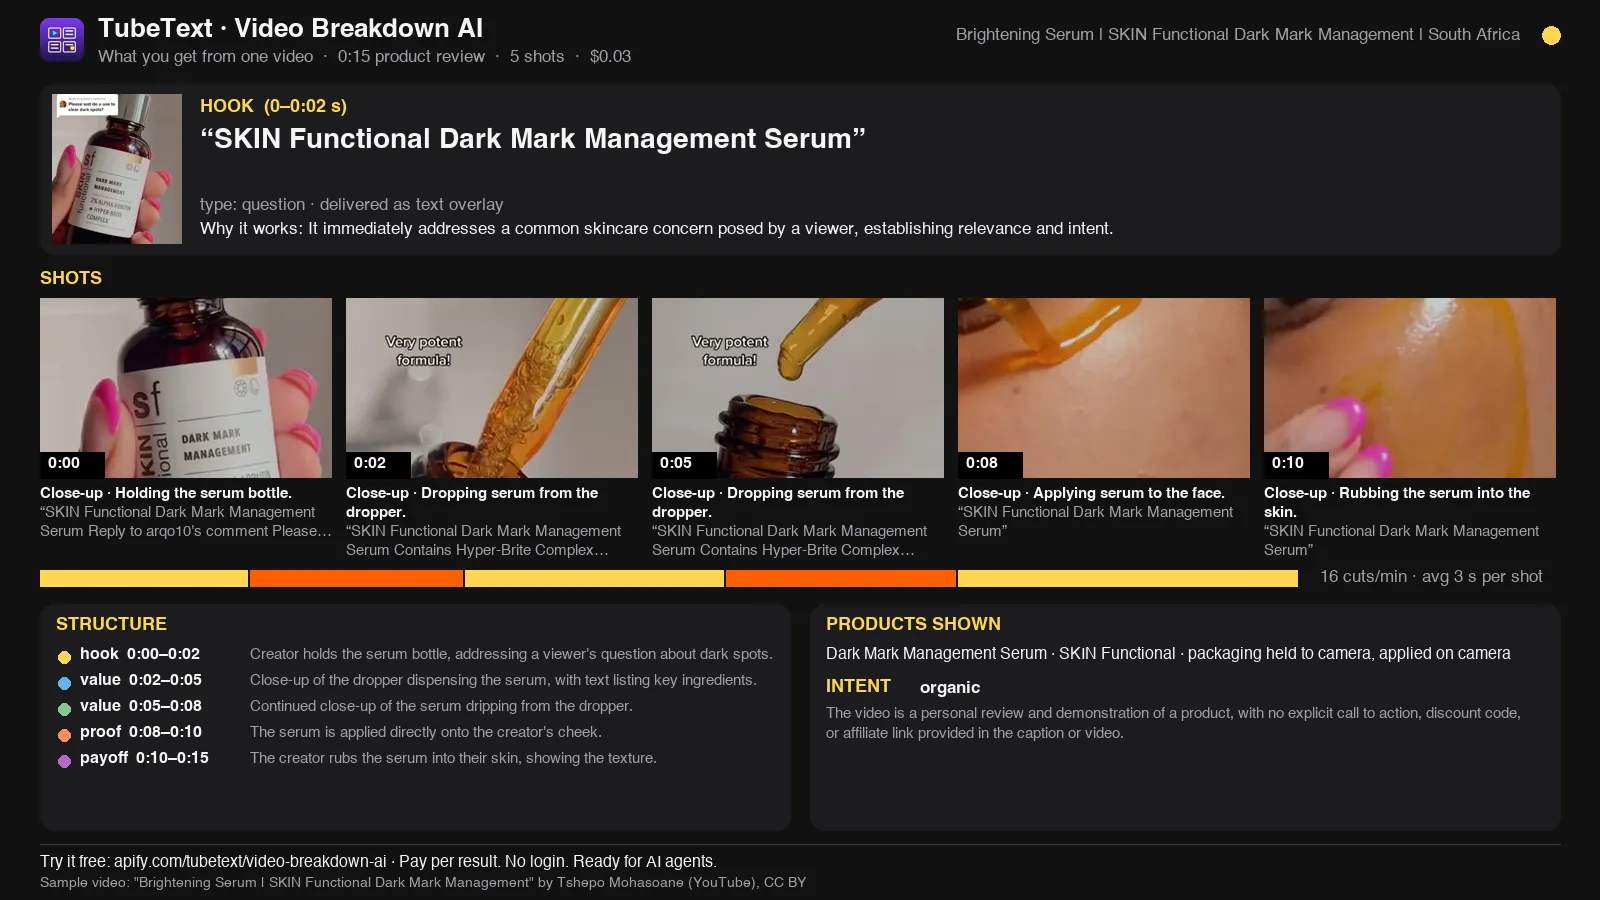
Task: Click the blue dot beside value 0:02–0:05
Action: (64, 683)
